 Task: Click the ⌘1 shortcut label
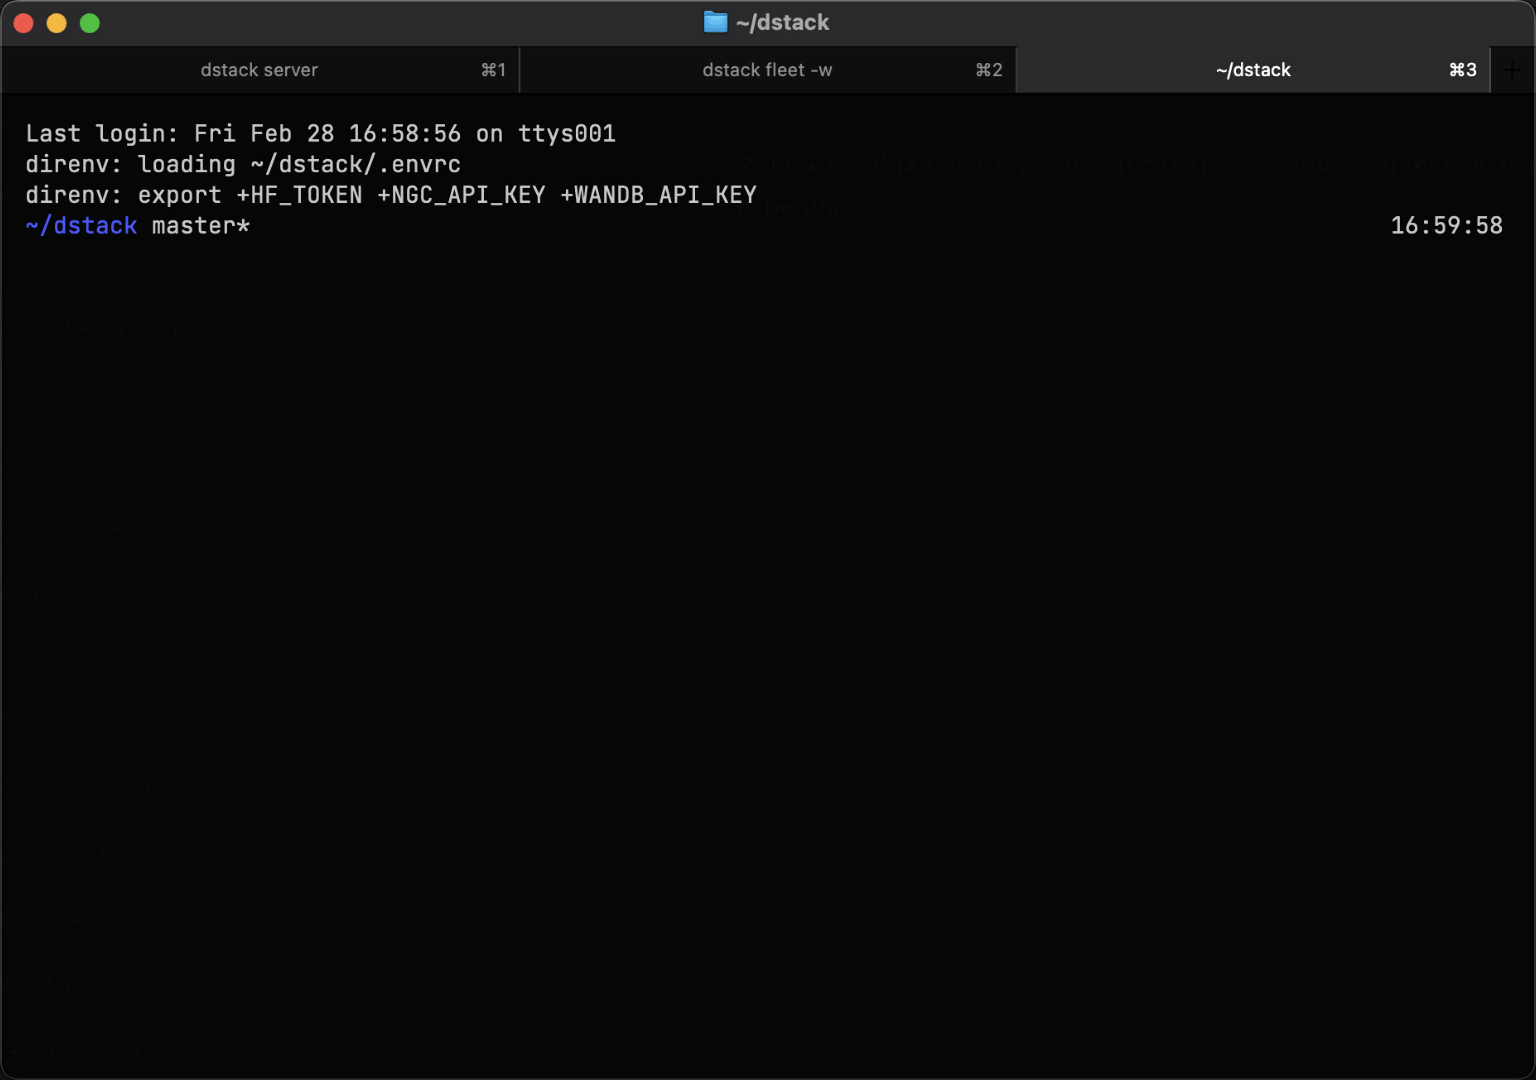pos(493,70)
